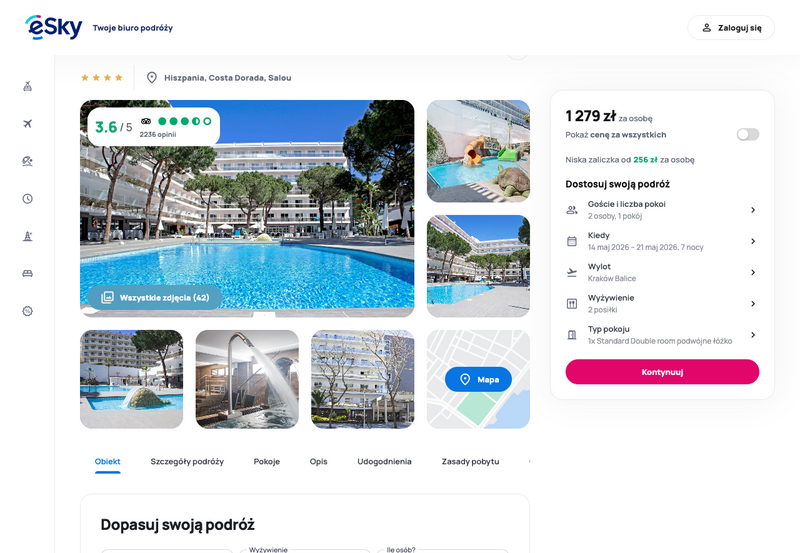The height and width of the screenshot is (553, 800).
Task: Expand Goście i liczba pokoi option
Action: [662, 210]
